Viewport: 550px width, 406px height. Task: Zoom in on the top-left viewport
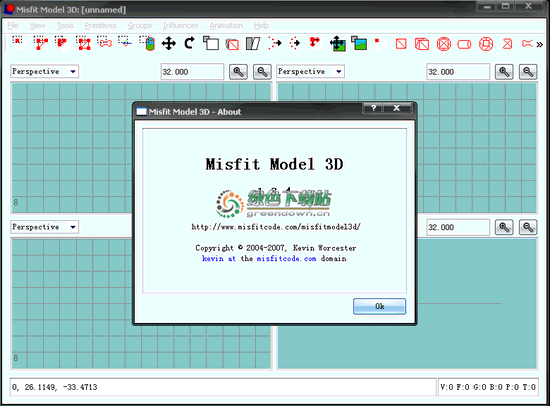coord(238,72)
